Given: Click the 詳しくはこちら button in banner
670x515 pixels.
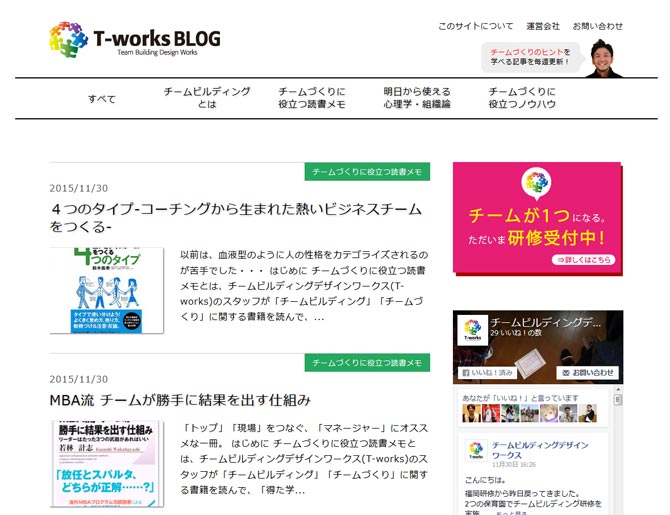Looking at the screenshot, I should tap(584, 260).
